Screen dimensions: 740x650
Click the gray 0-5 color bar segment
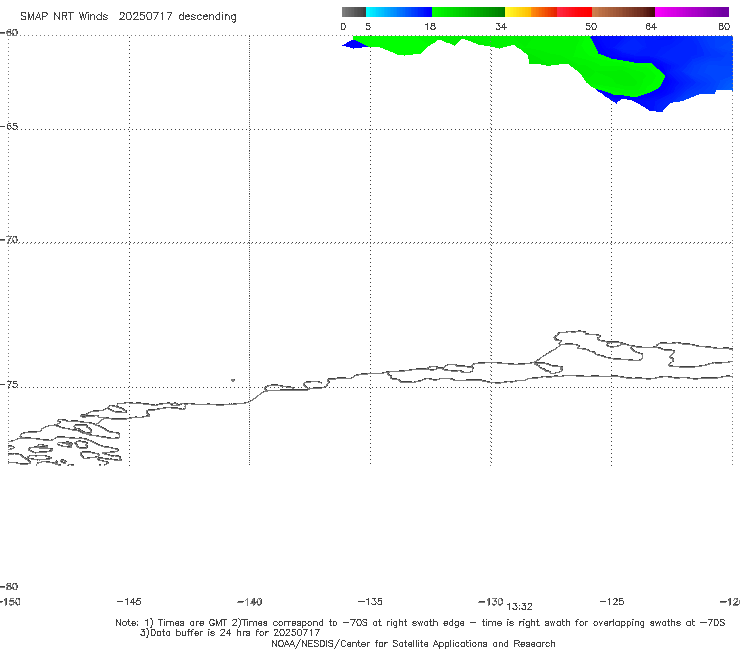click(x=353, y=12)
